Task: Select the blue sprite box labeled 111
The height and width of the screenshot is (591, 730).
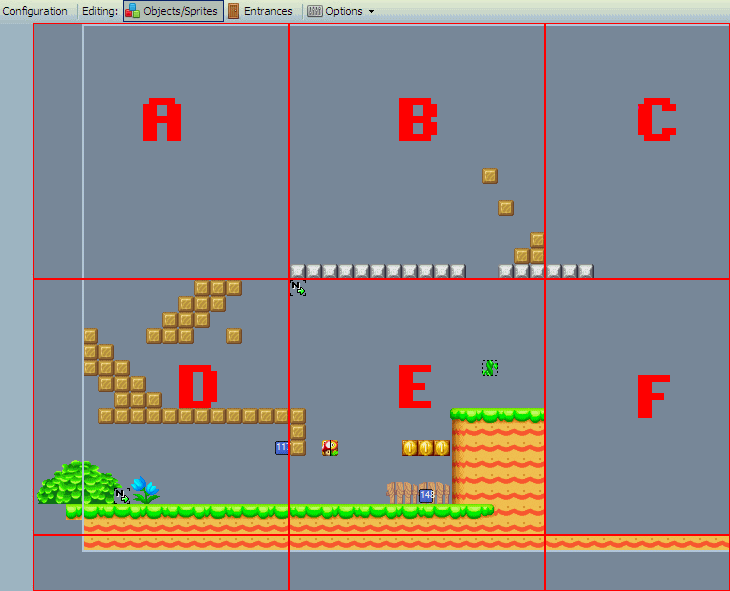Action: click(282, 448)
